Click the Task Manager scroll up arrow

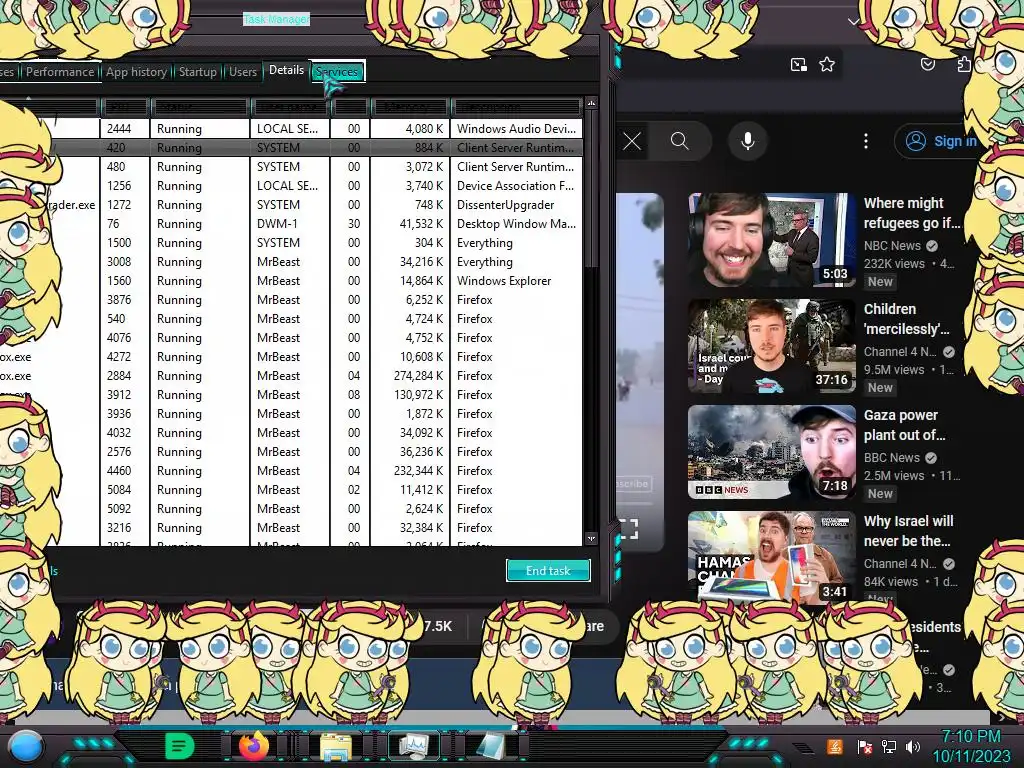coord(591,103)
